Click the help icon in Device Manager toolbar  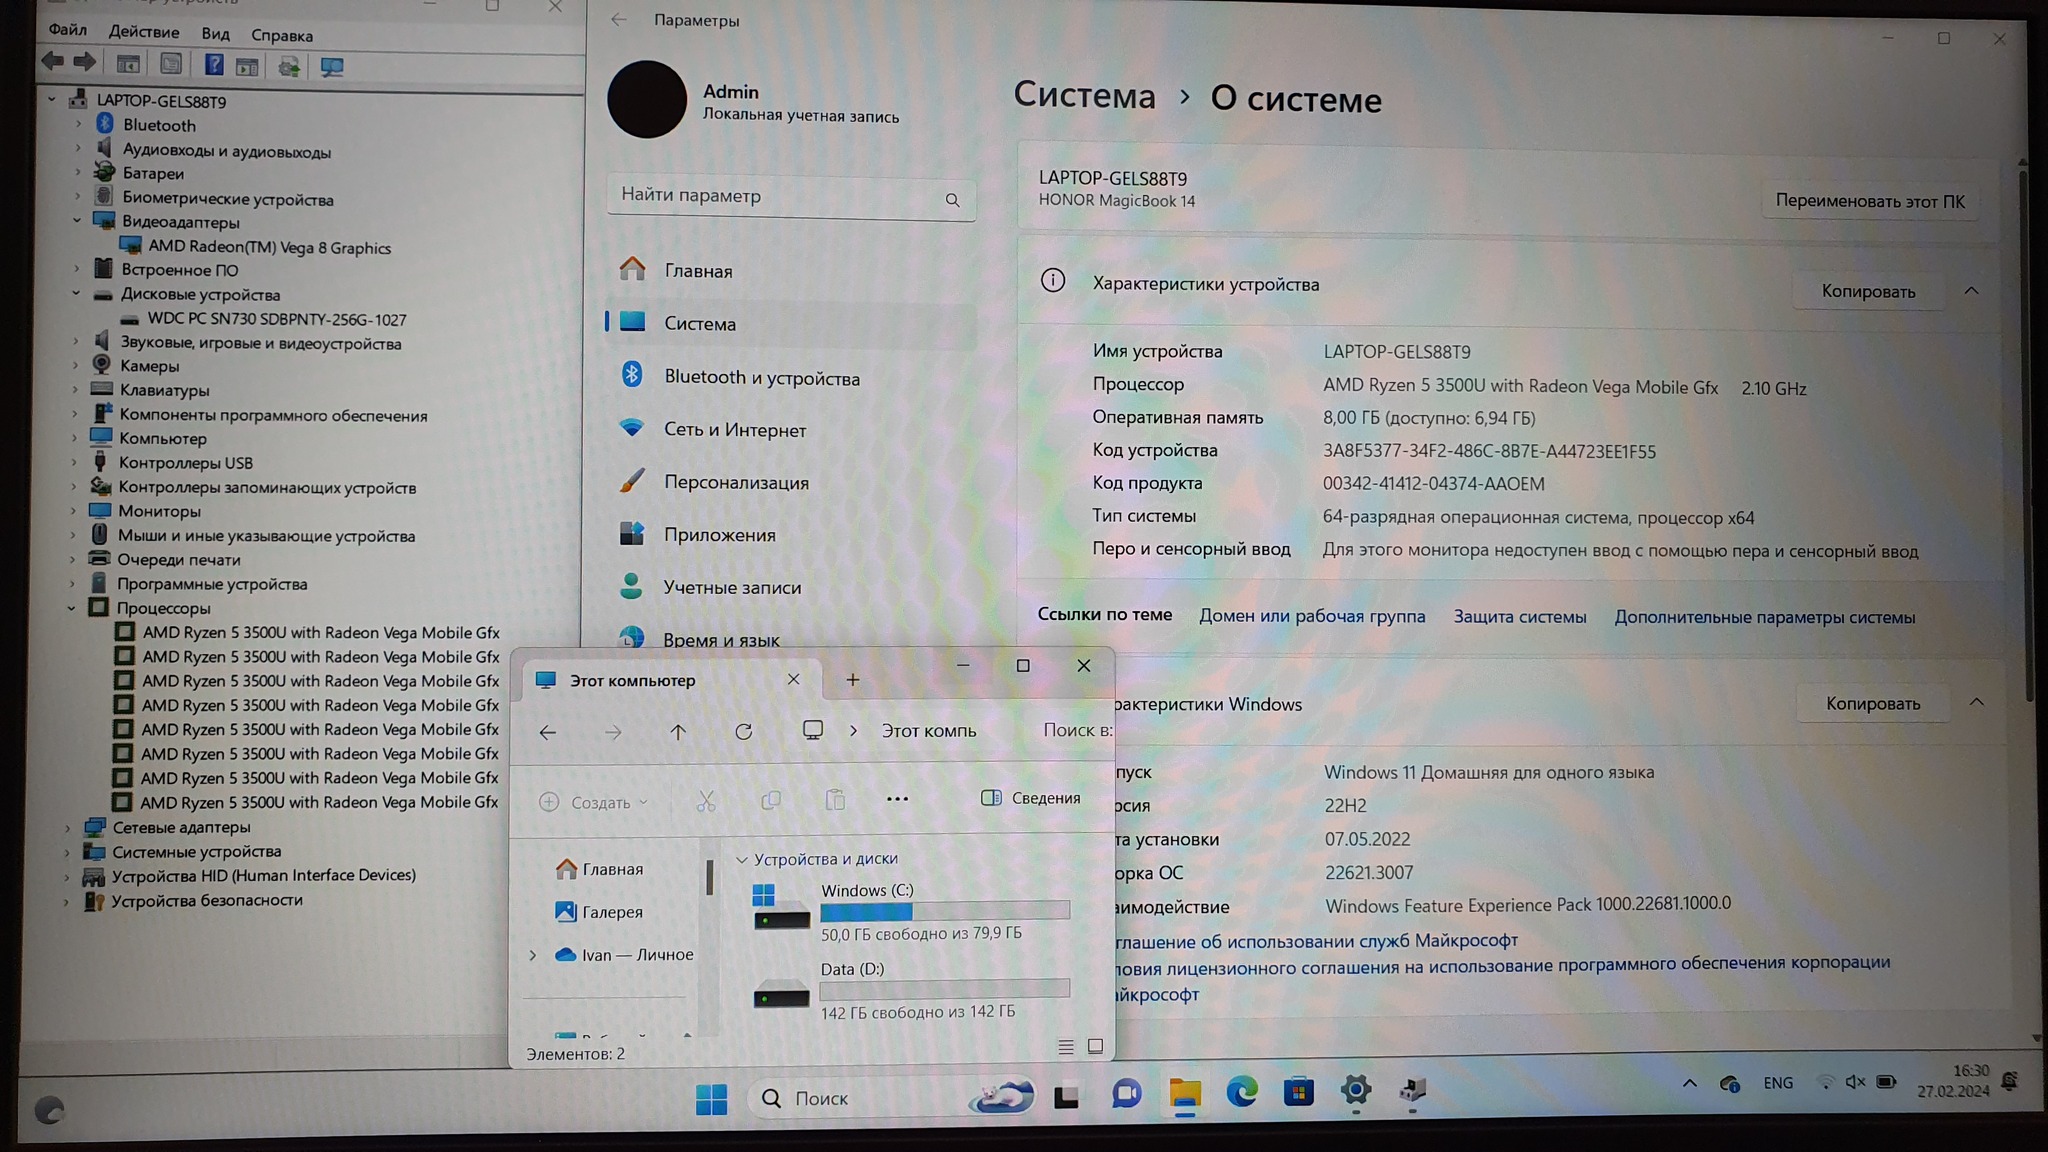point(213,66)
